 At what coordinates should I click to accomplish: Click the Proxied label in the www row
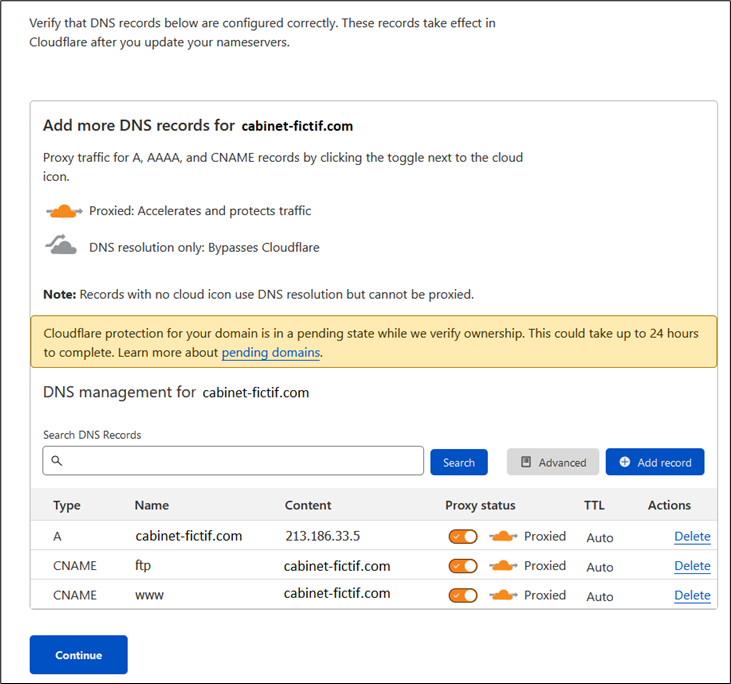[545, 595]
